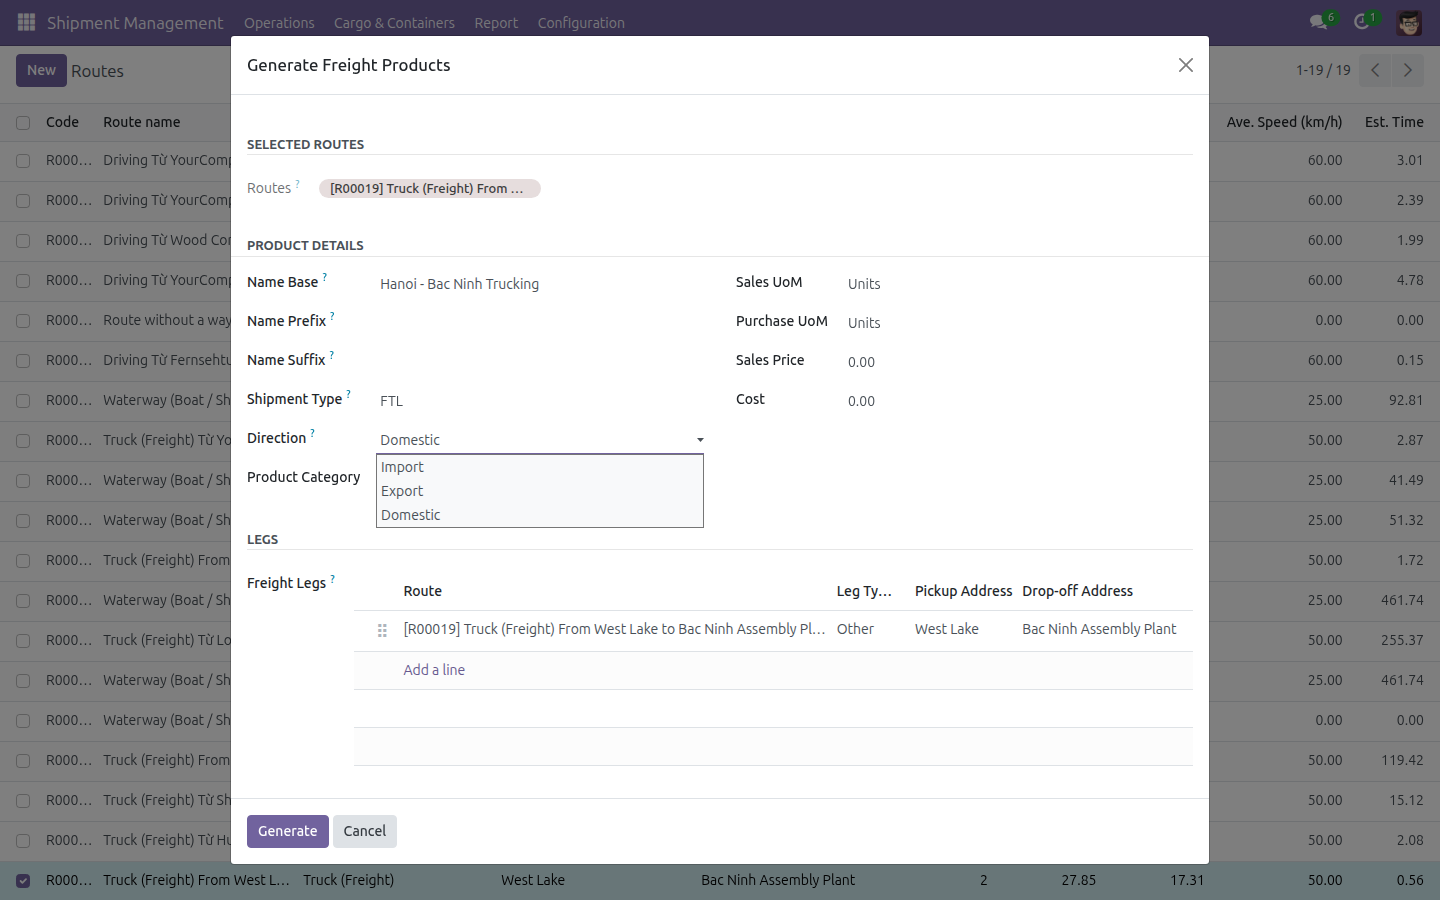This screenshot has height=900, width=1440.
Task: Sort list by Est. Time column
Action: 1394,122
